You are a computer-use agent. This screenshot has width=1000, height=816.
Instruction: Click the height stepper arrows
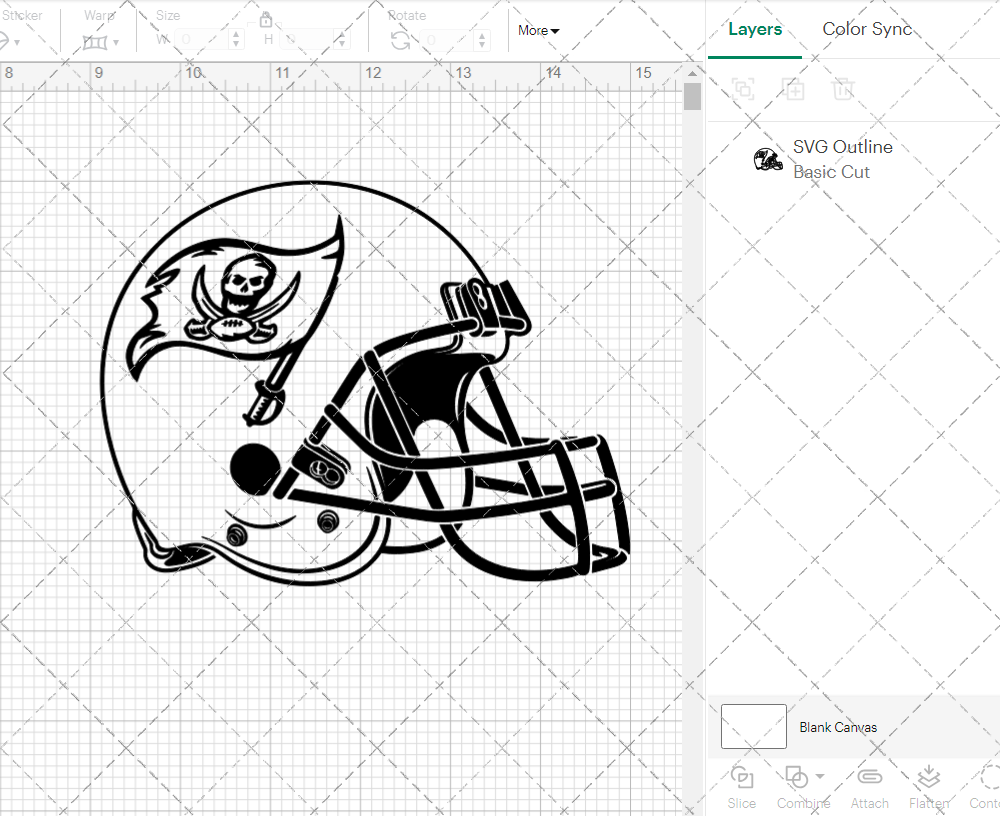click(x=342, y=40)
